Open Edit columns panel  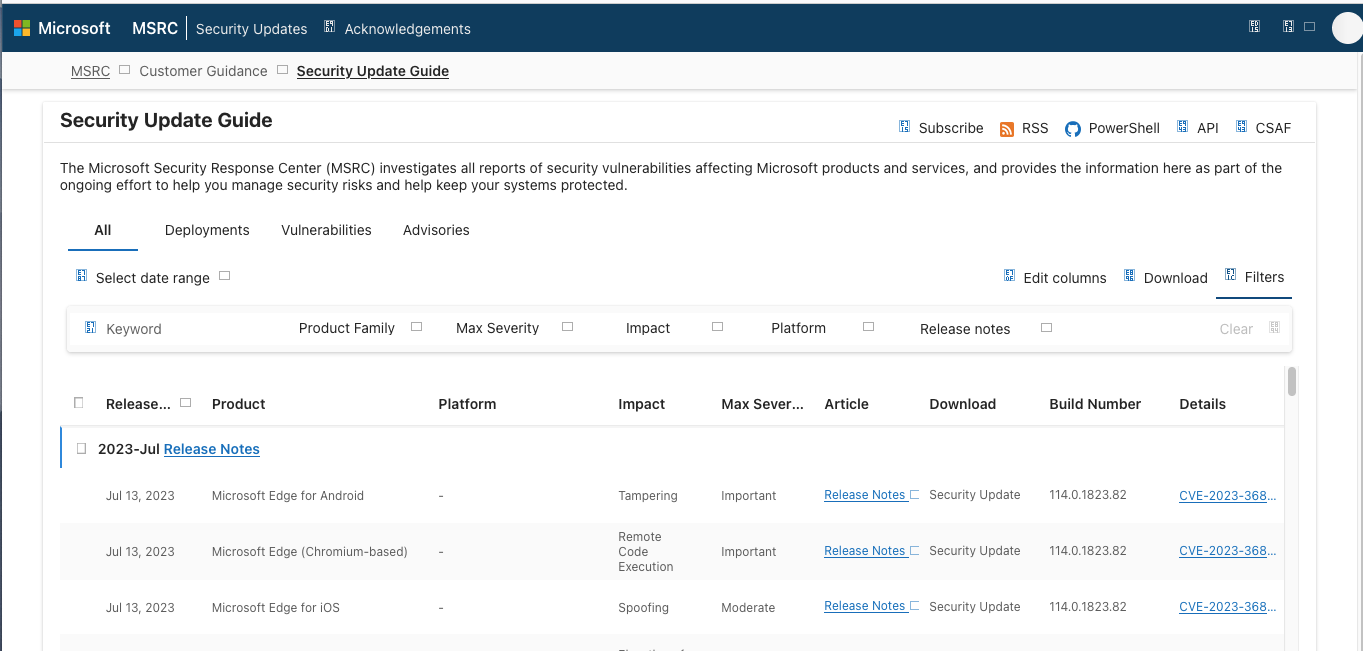click(x=1055, y=278)
